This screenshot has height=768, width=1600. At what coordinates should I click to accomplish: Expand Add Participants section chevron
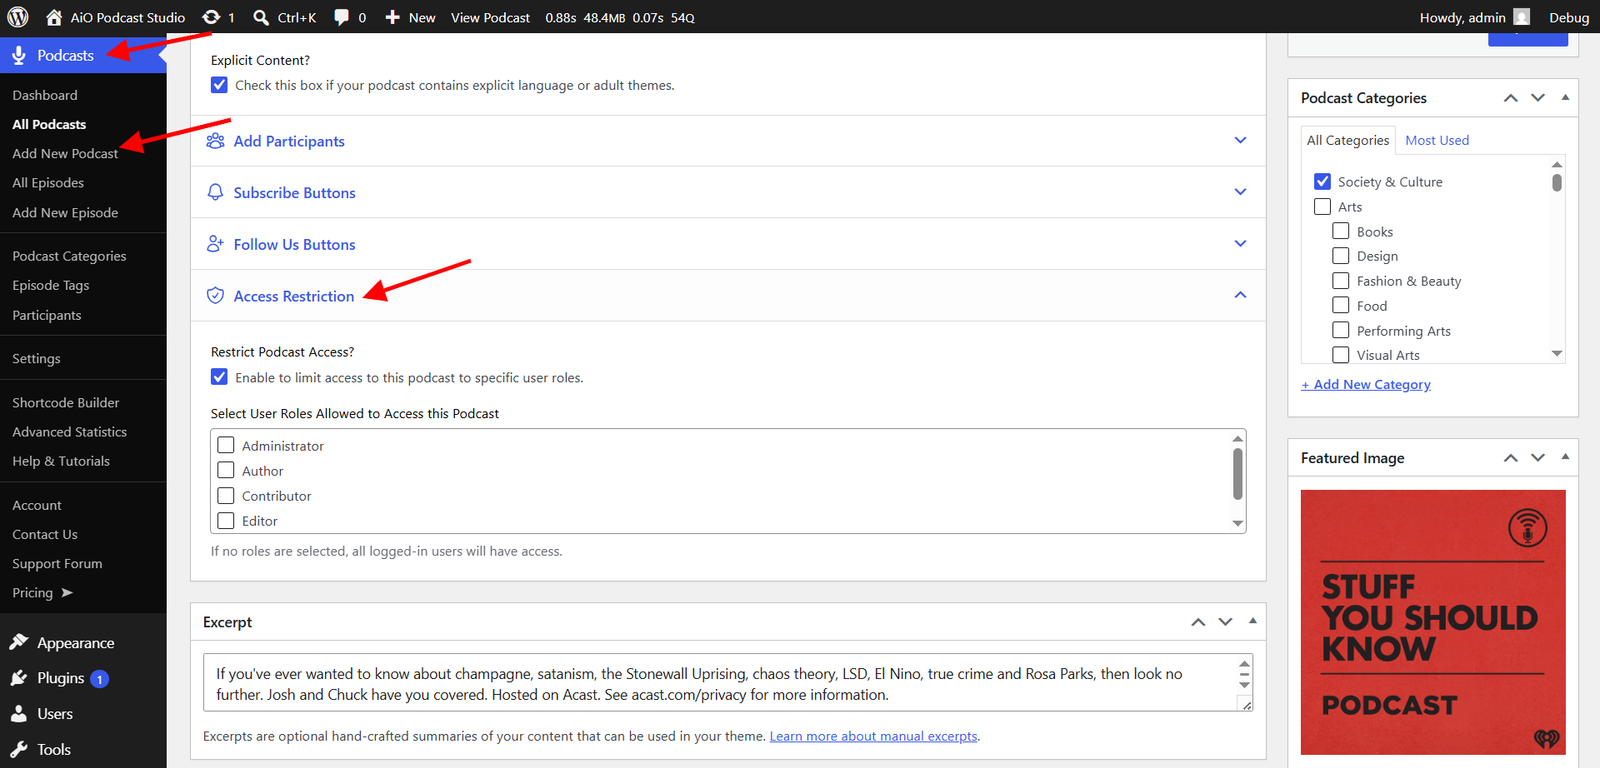1240,140
